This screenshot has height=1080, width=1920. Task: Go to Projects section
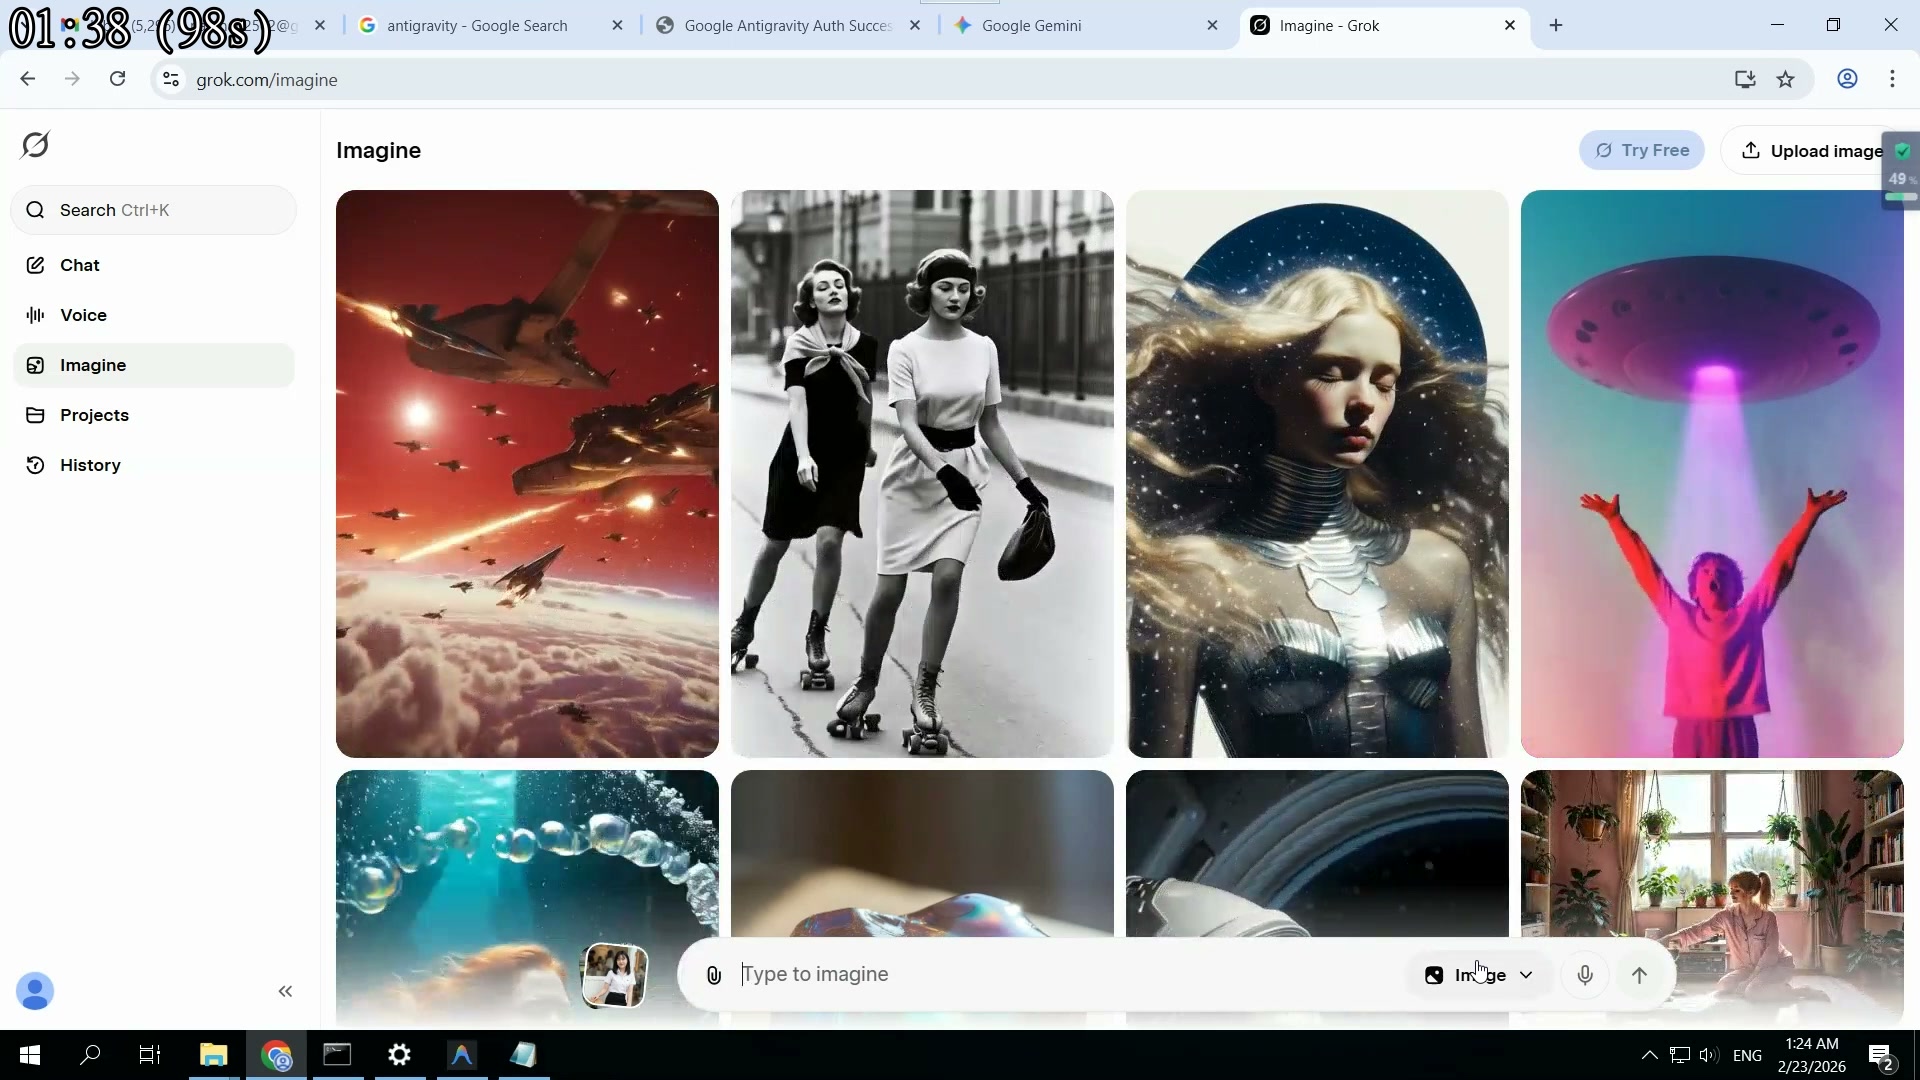coord(94,415)
